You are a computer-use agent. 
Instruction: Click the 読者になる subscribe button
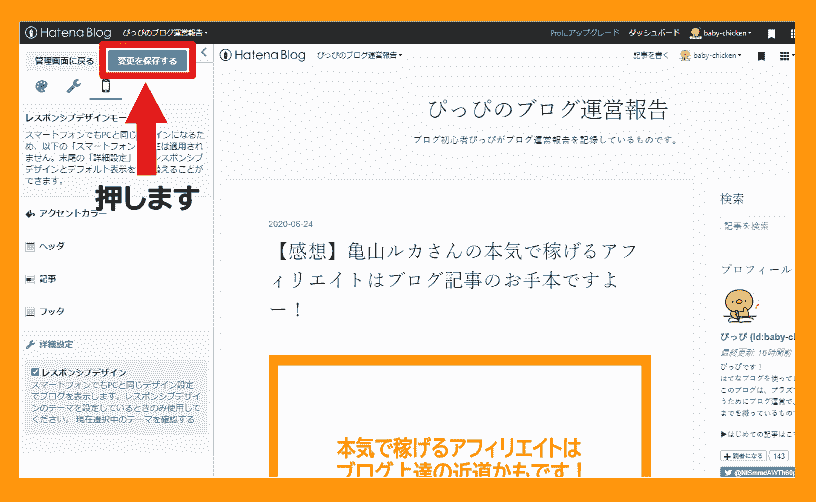point(743,456)
